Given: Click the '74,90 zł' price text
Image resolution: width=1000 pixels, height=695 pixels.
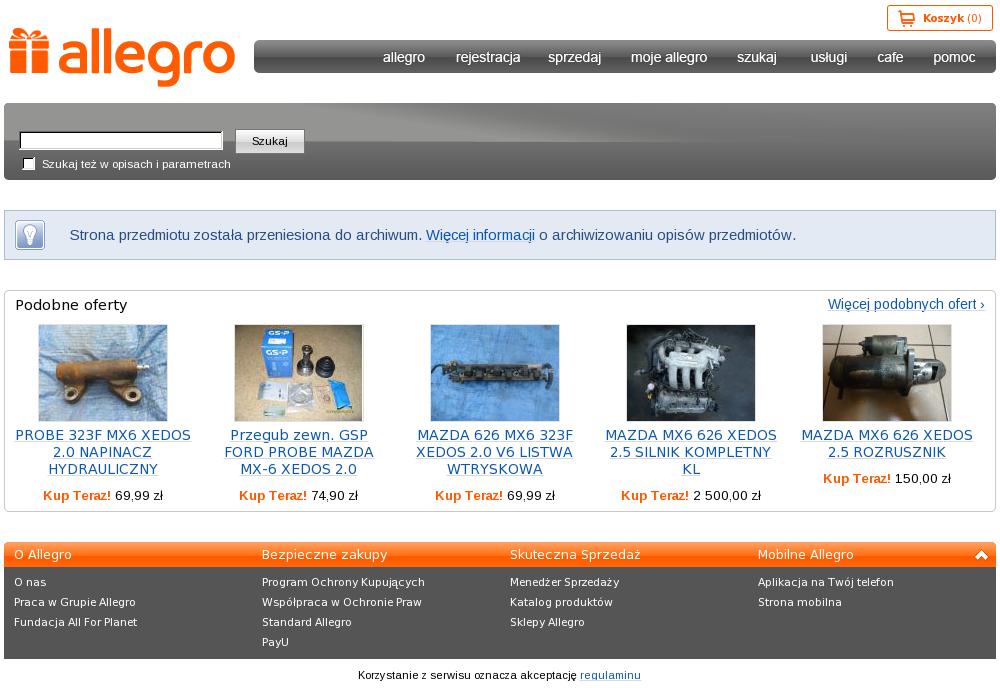Looking at the screenshot, I should click(x=334, y=495).
